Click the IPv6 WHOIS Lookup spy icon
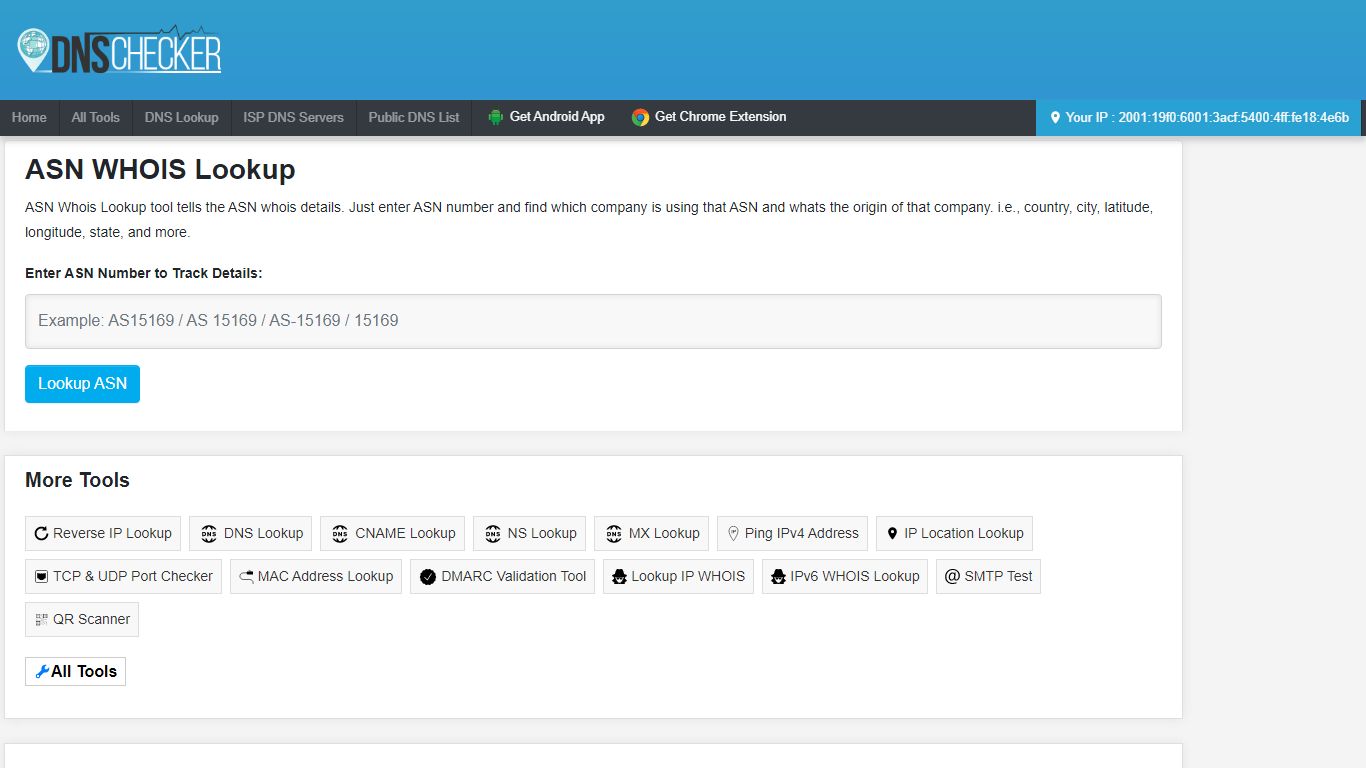The image size is (1366, 768). point(778,577)
